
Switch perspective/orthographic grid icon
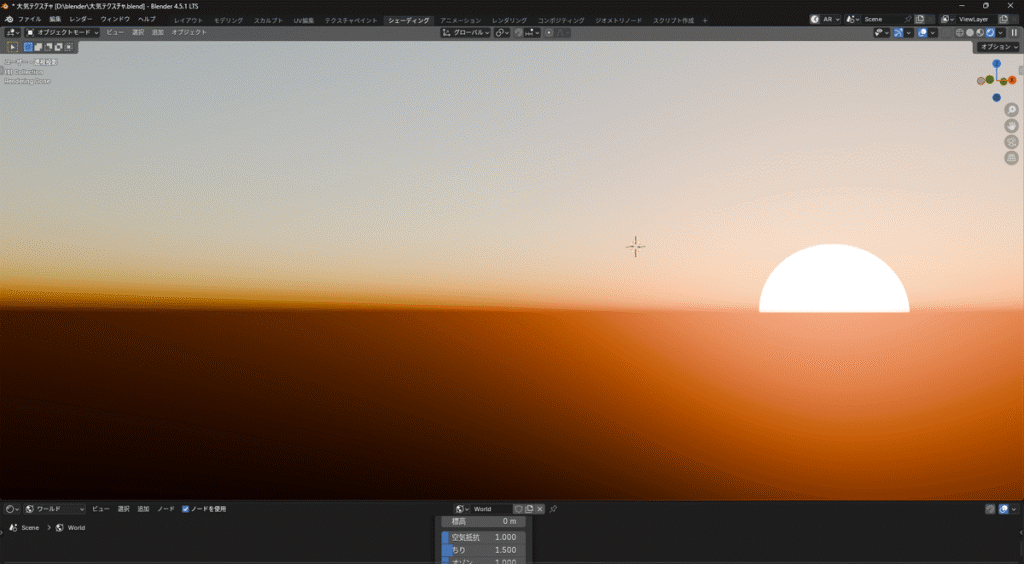coord(1012,157)
